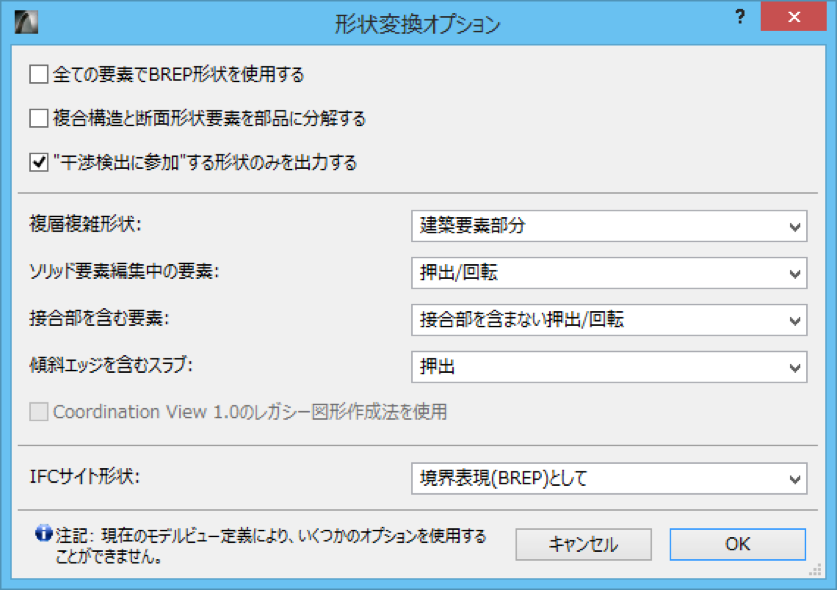Screen dimensions: 837x590
Task: Click the ArchiCAD icon in title bar
Action: [x=26, y=22]
